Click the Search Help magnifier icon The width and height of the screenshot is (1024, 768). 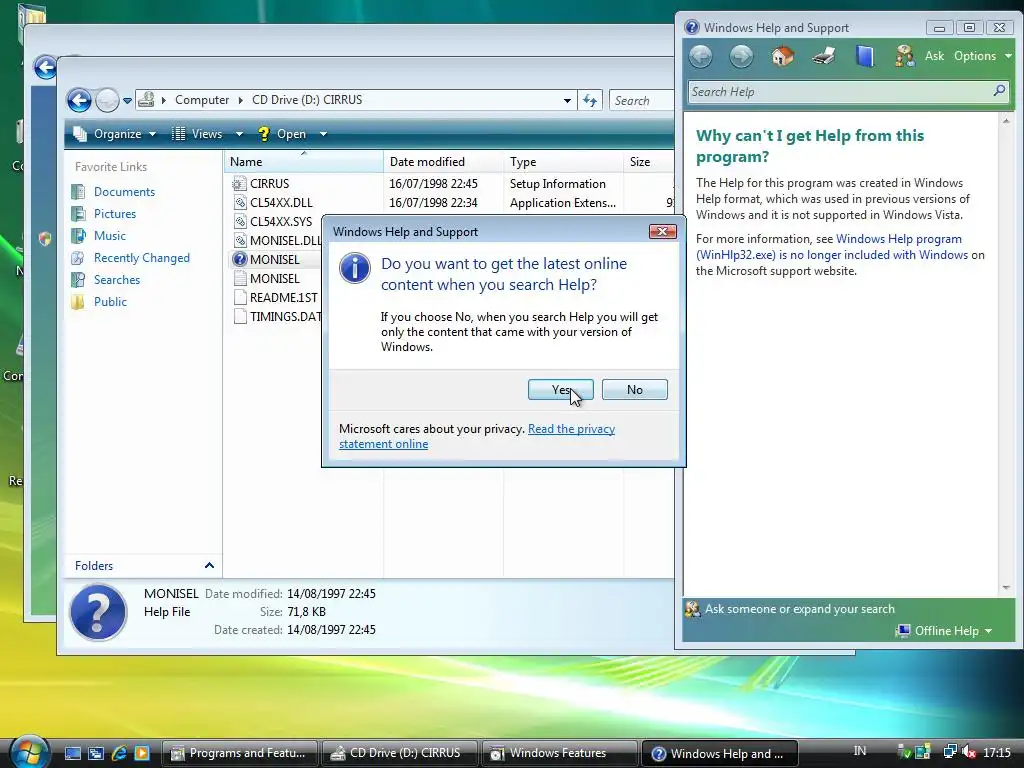click(999, 91)
